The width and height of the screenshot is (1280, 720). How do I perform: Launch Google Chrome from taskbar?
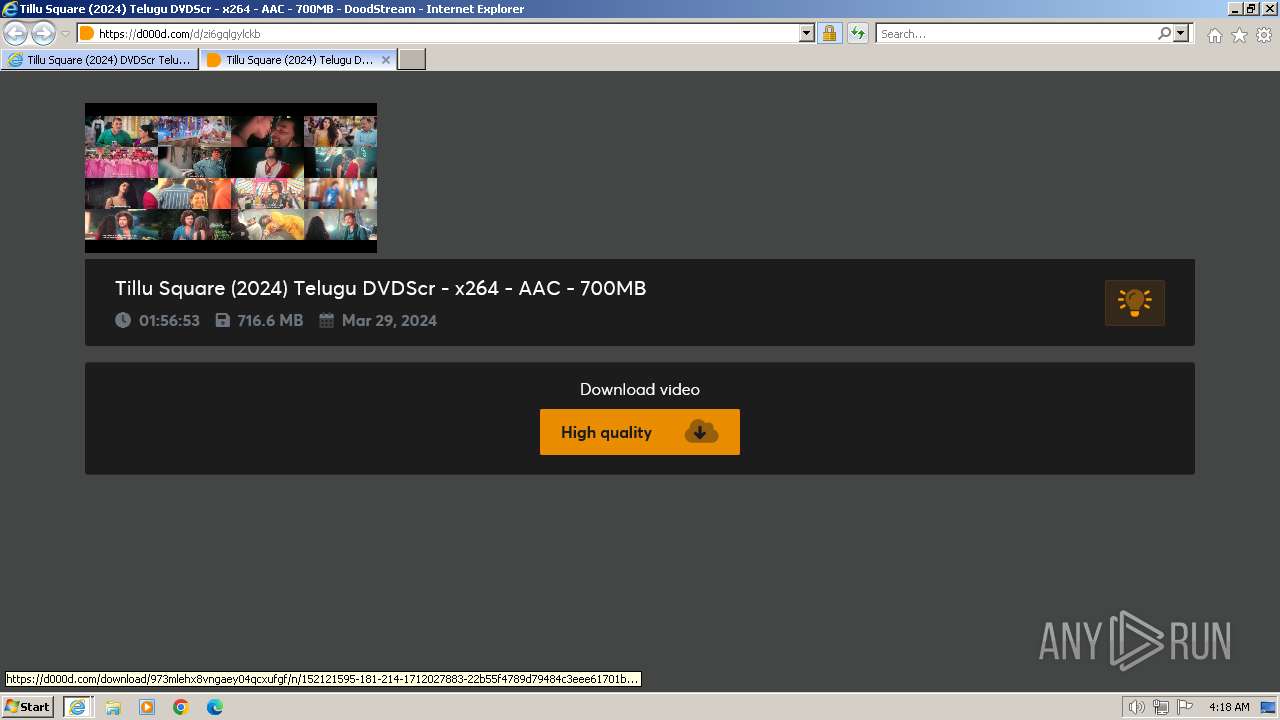(x=181, y=707)
